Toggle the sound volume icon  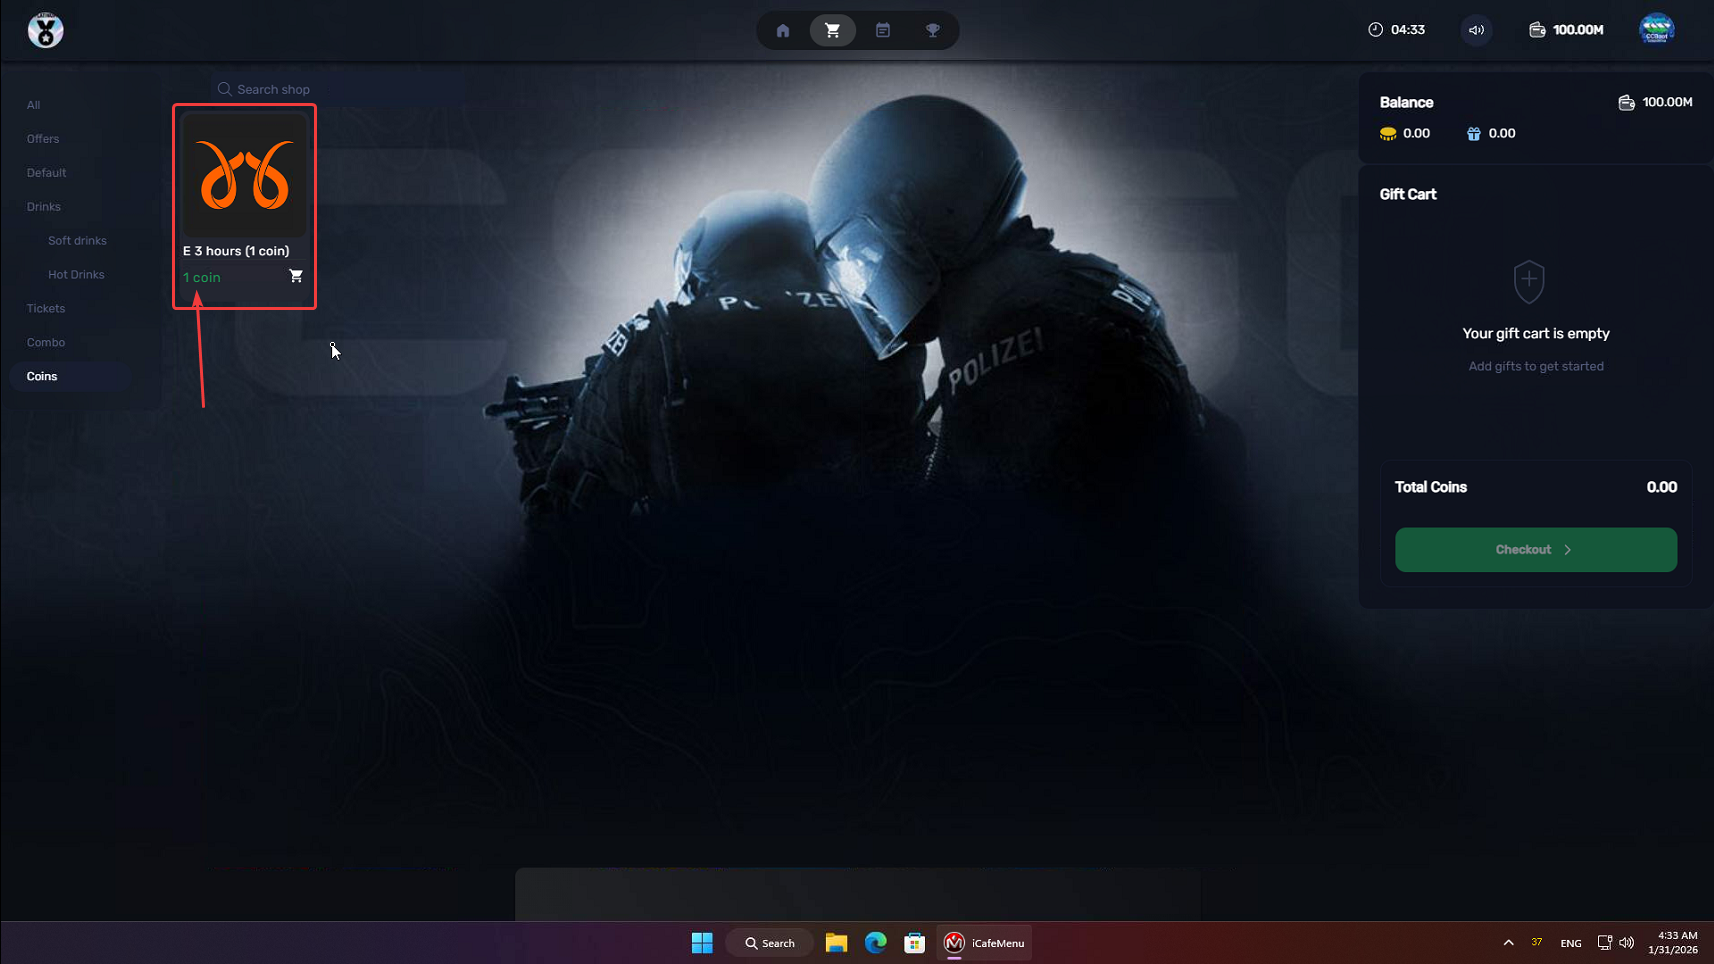[1476, 30]
